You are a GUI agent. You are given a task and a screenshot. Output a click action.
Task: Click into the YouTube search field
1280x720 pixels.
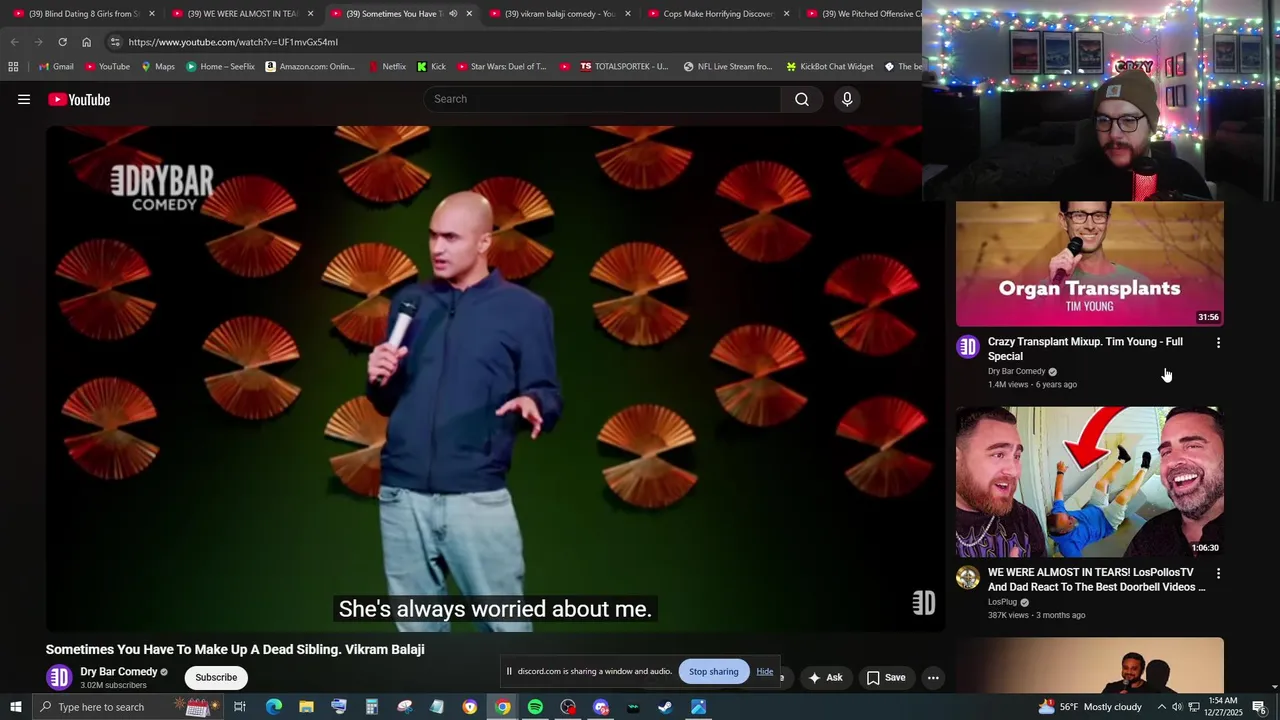coord(603,99)
